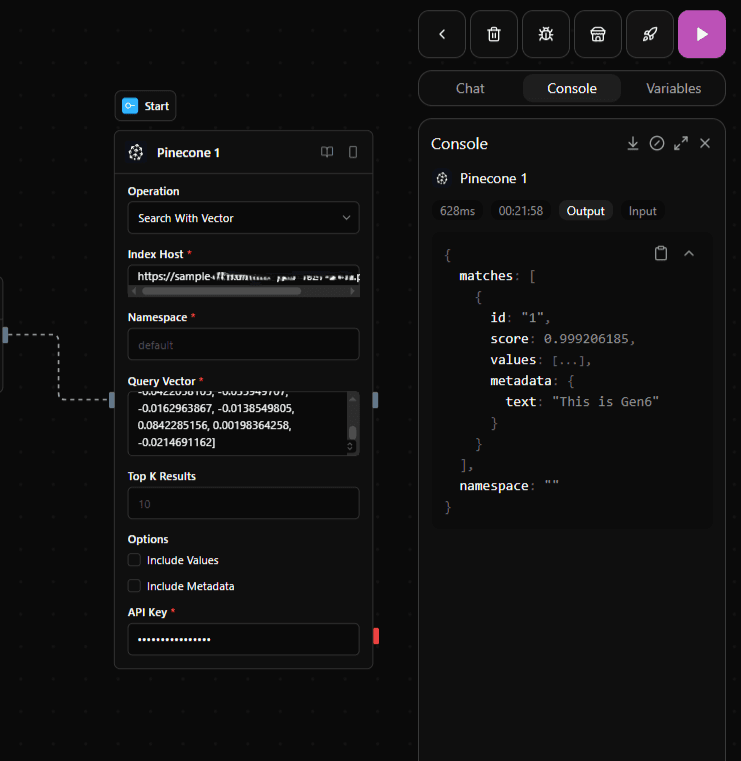Screen dimensions: 741x761
Task: Open the docs book icon on Pinecone 1
Action: [327, 153]
